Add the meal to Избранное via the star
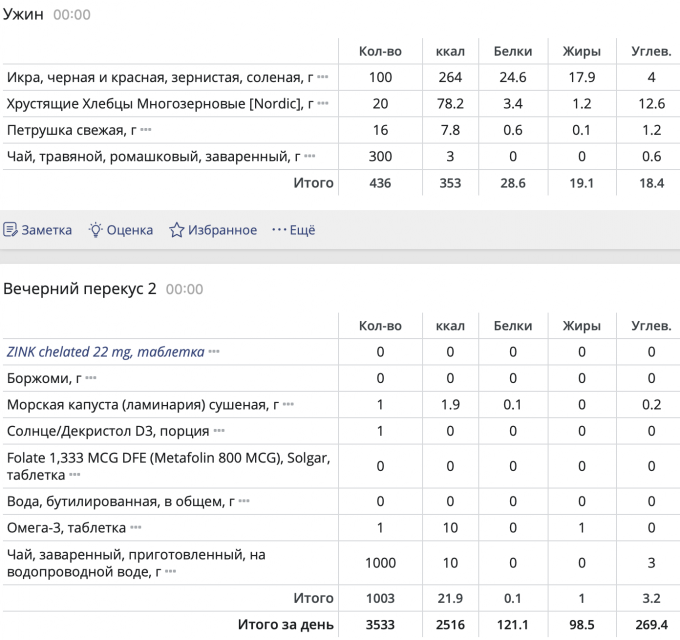 click(x=177, y=230)
